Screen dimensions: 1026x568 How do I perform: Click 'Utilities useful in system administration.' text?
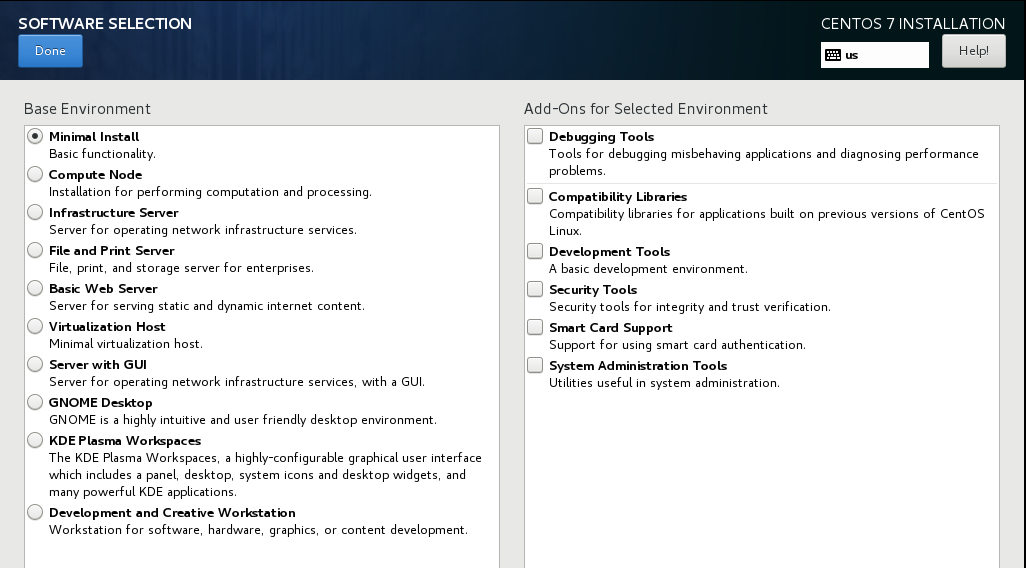pyautogui.click(x=664, y=383)
